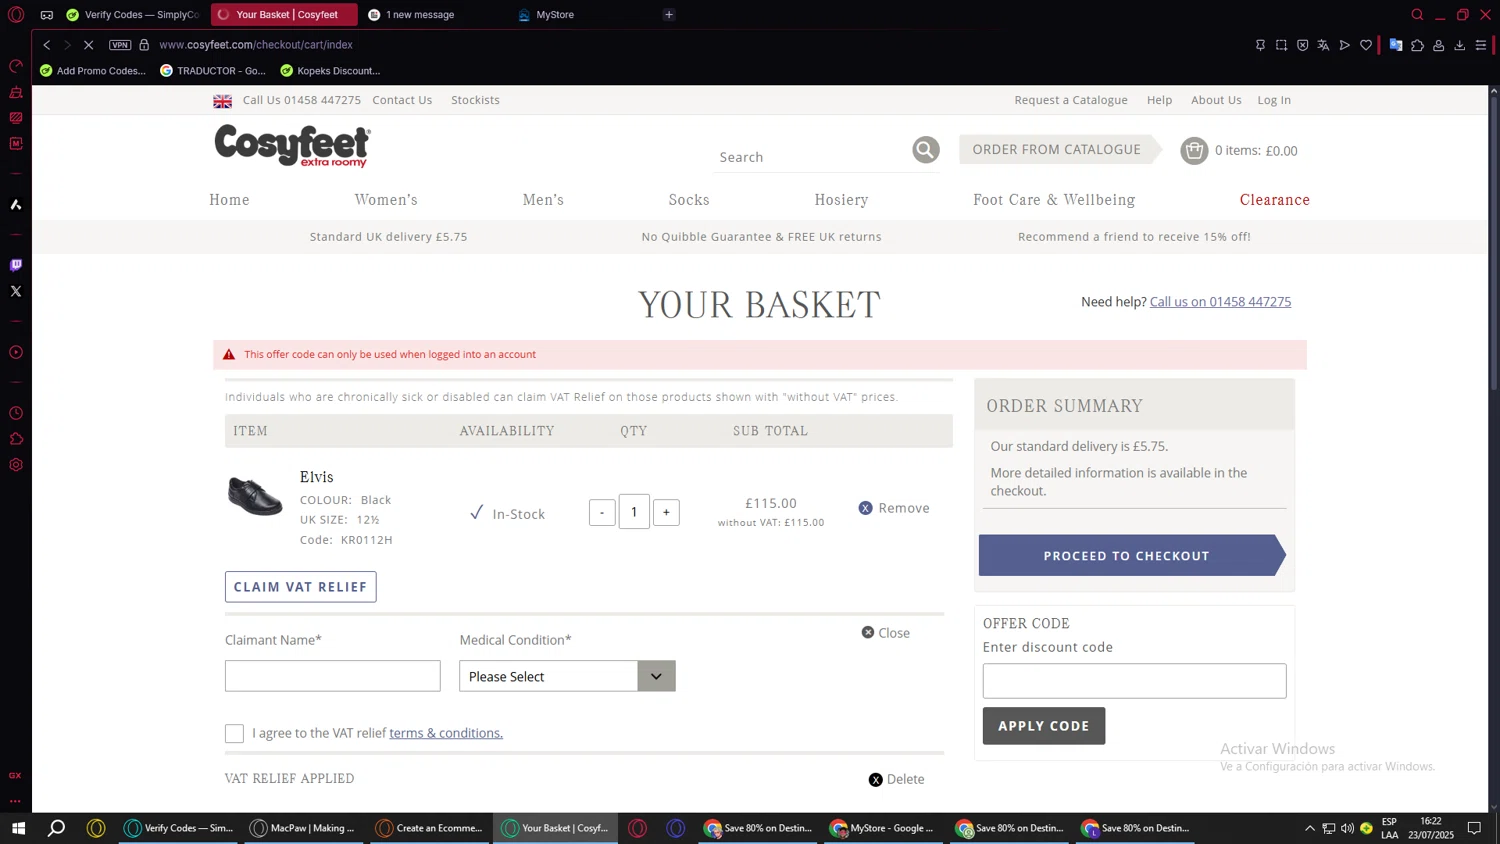The image size is (1500, 844).
Task: Open the Stockists link
Action: (475, 100)
